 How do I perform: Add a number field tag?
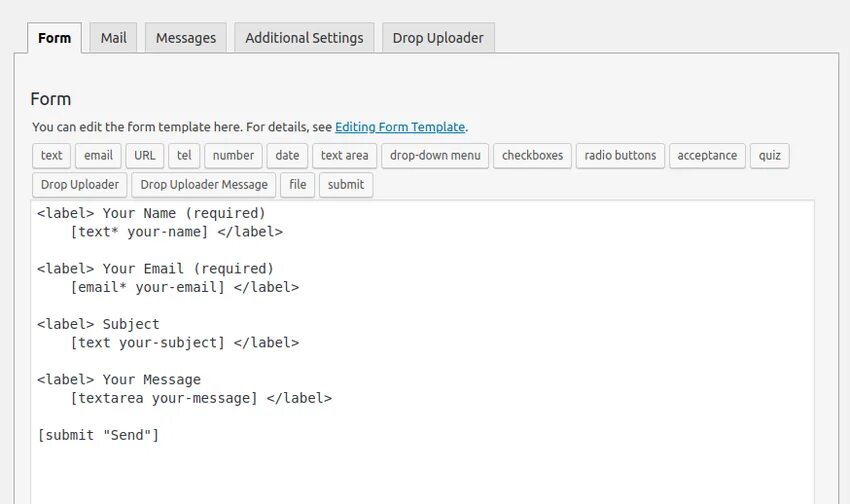[233, 155]
